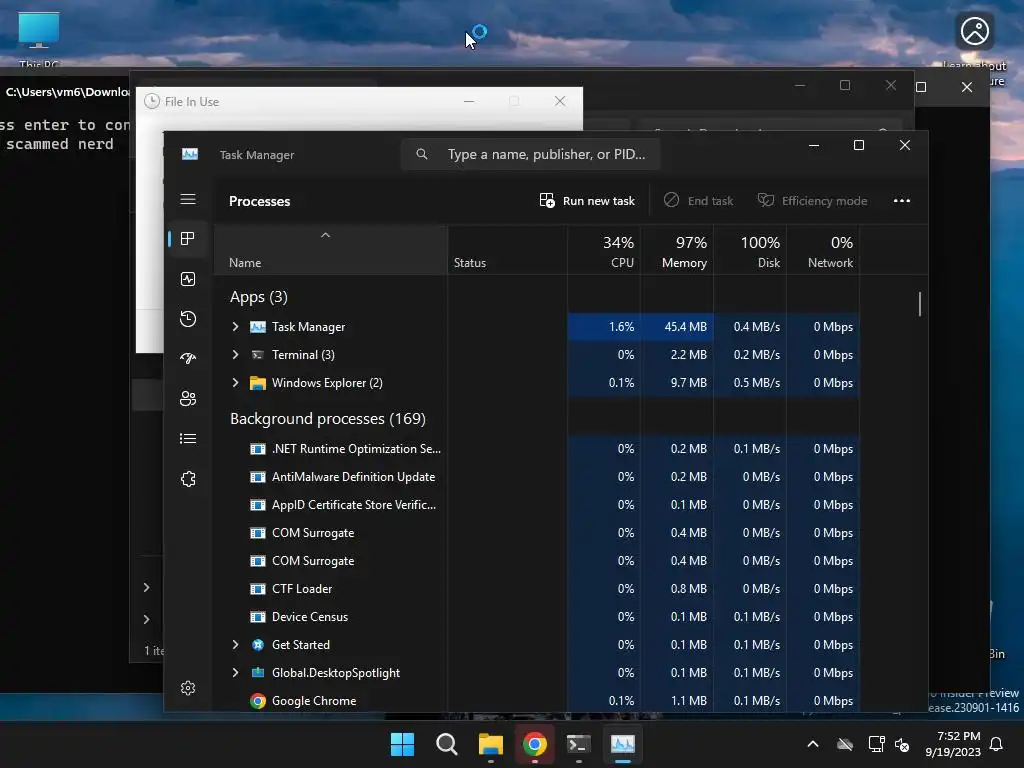This screenshot has height=768, width=1024.
Task: Sort by Network column header
Action: point(824,251)
